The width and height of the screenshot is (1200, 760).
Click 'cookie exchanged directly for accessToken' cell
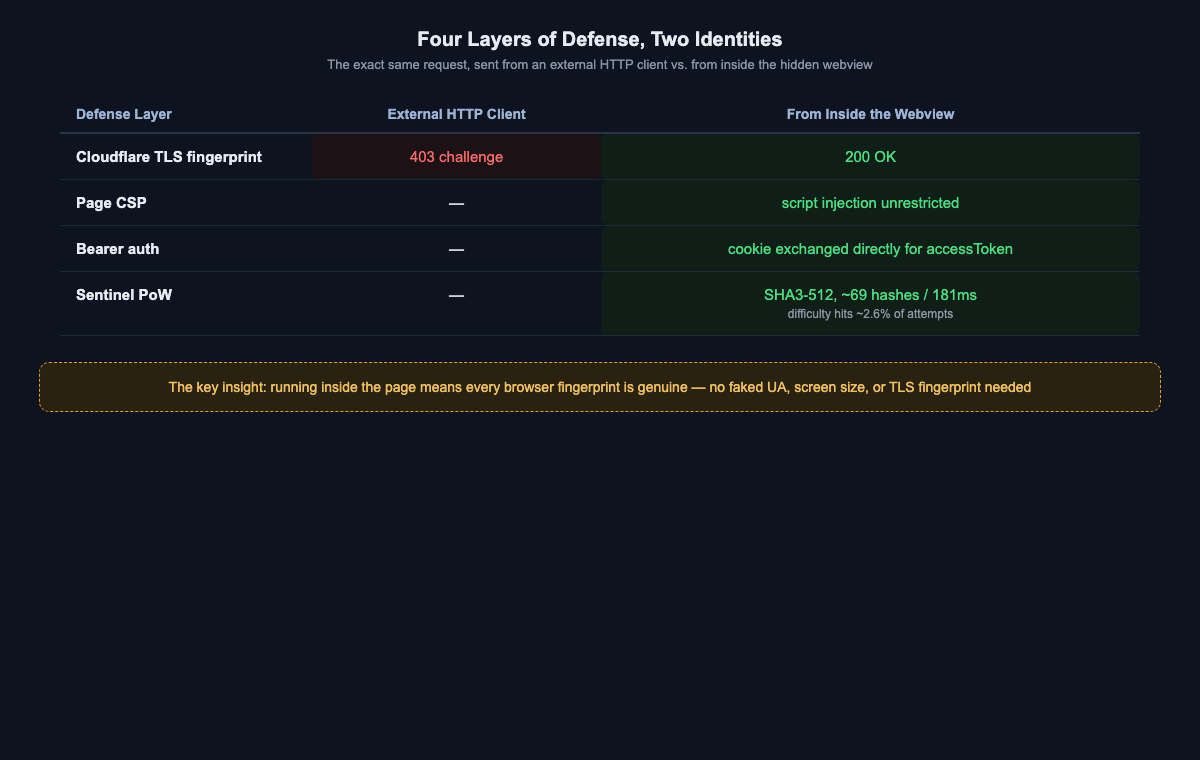point(870,249)
